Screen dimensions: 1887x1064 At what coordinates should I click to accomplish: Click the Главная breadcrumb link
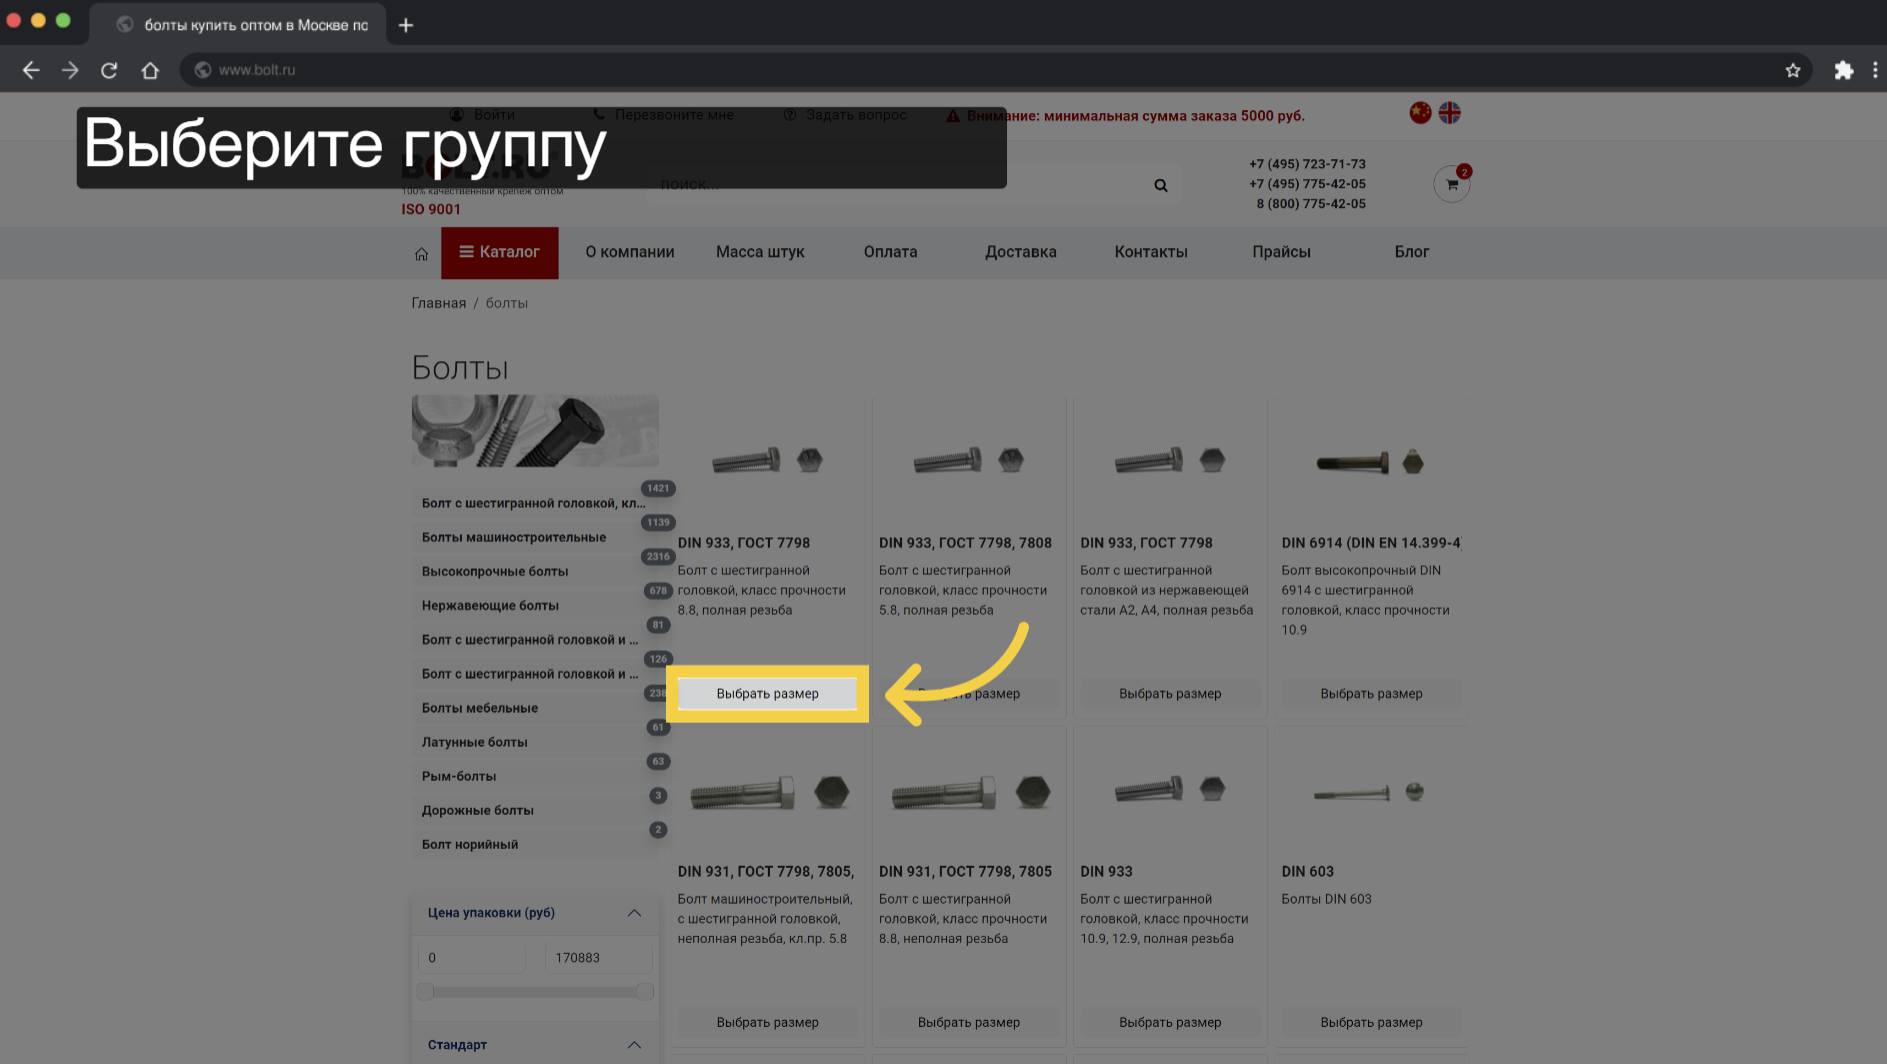tap(439, 303)
